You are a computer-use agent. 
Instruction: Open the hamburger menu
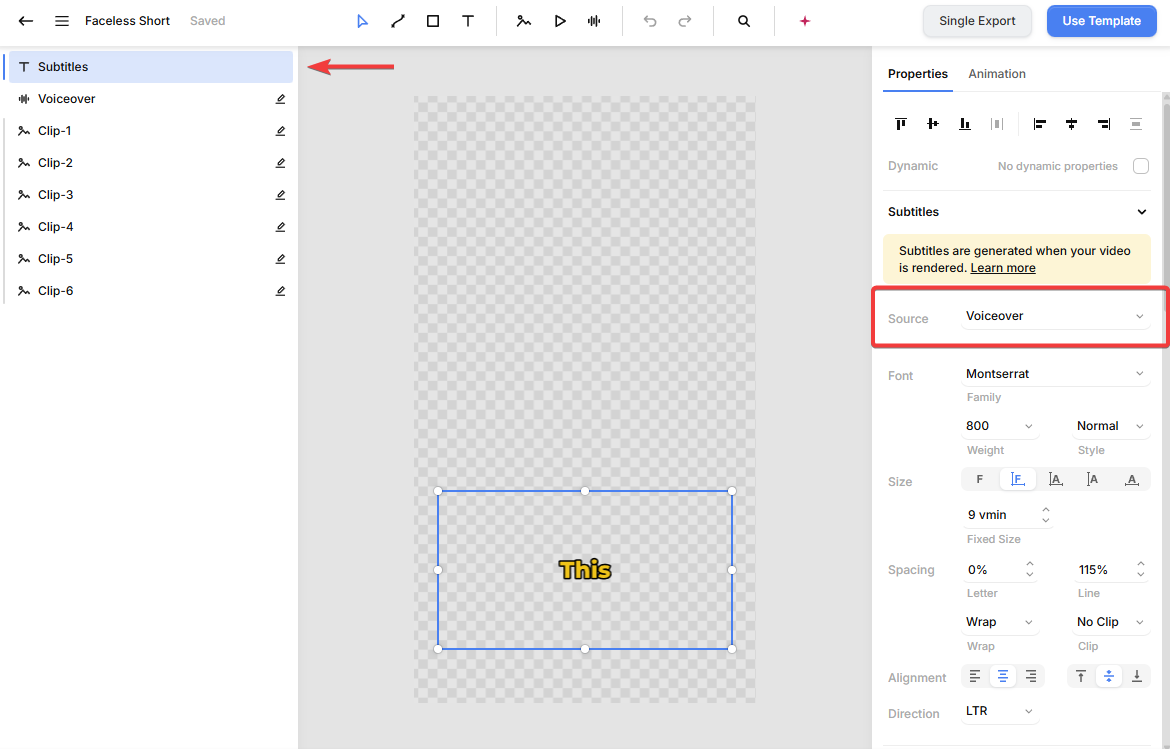point(62,21)
